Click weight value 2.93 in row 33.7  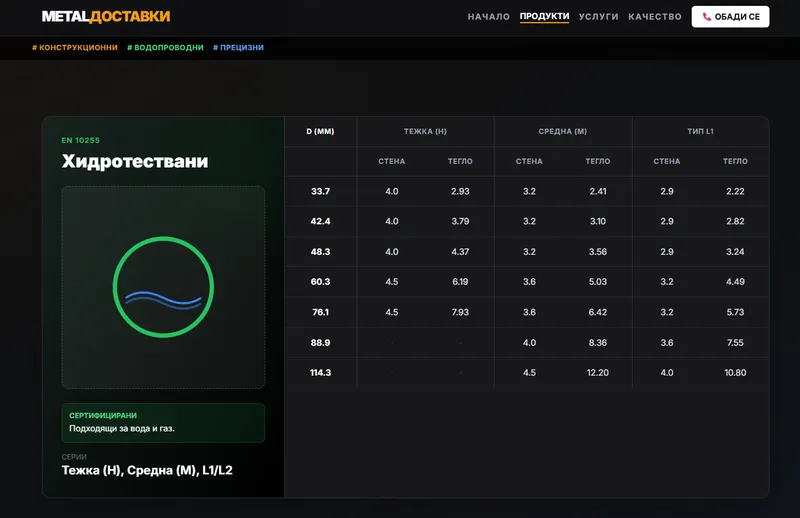(x=460, y=191)
